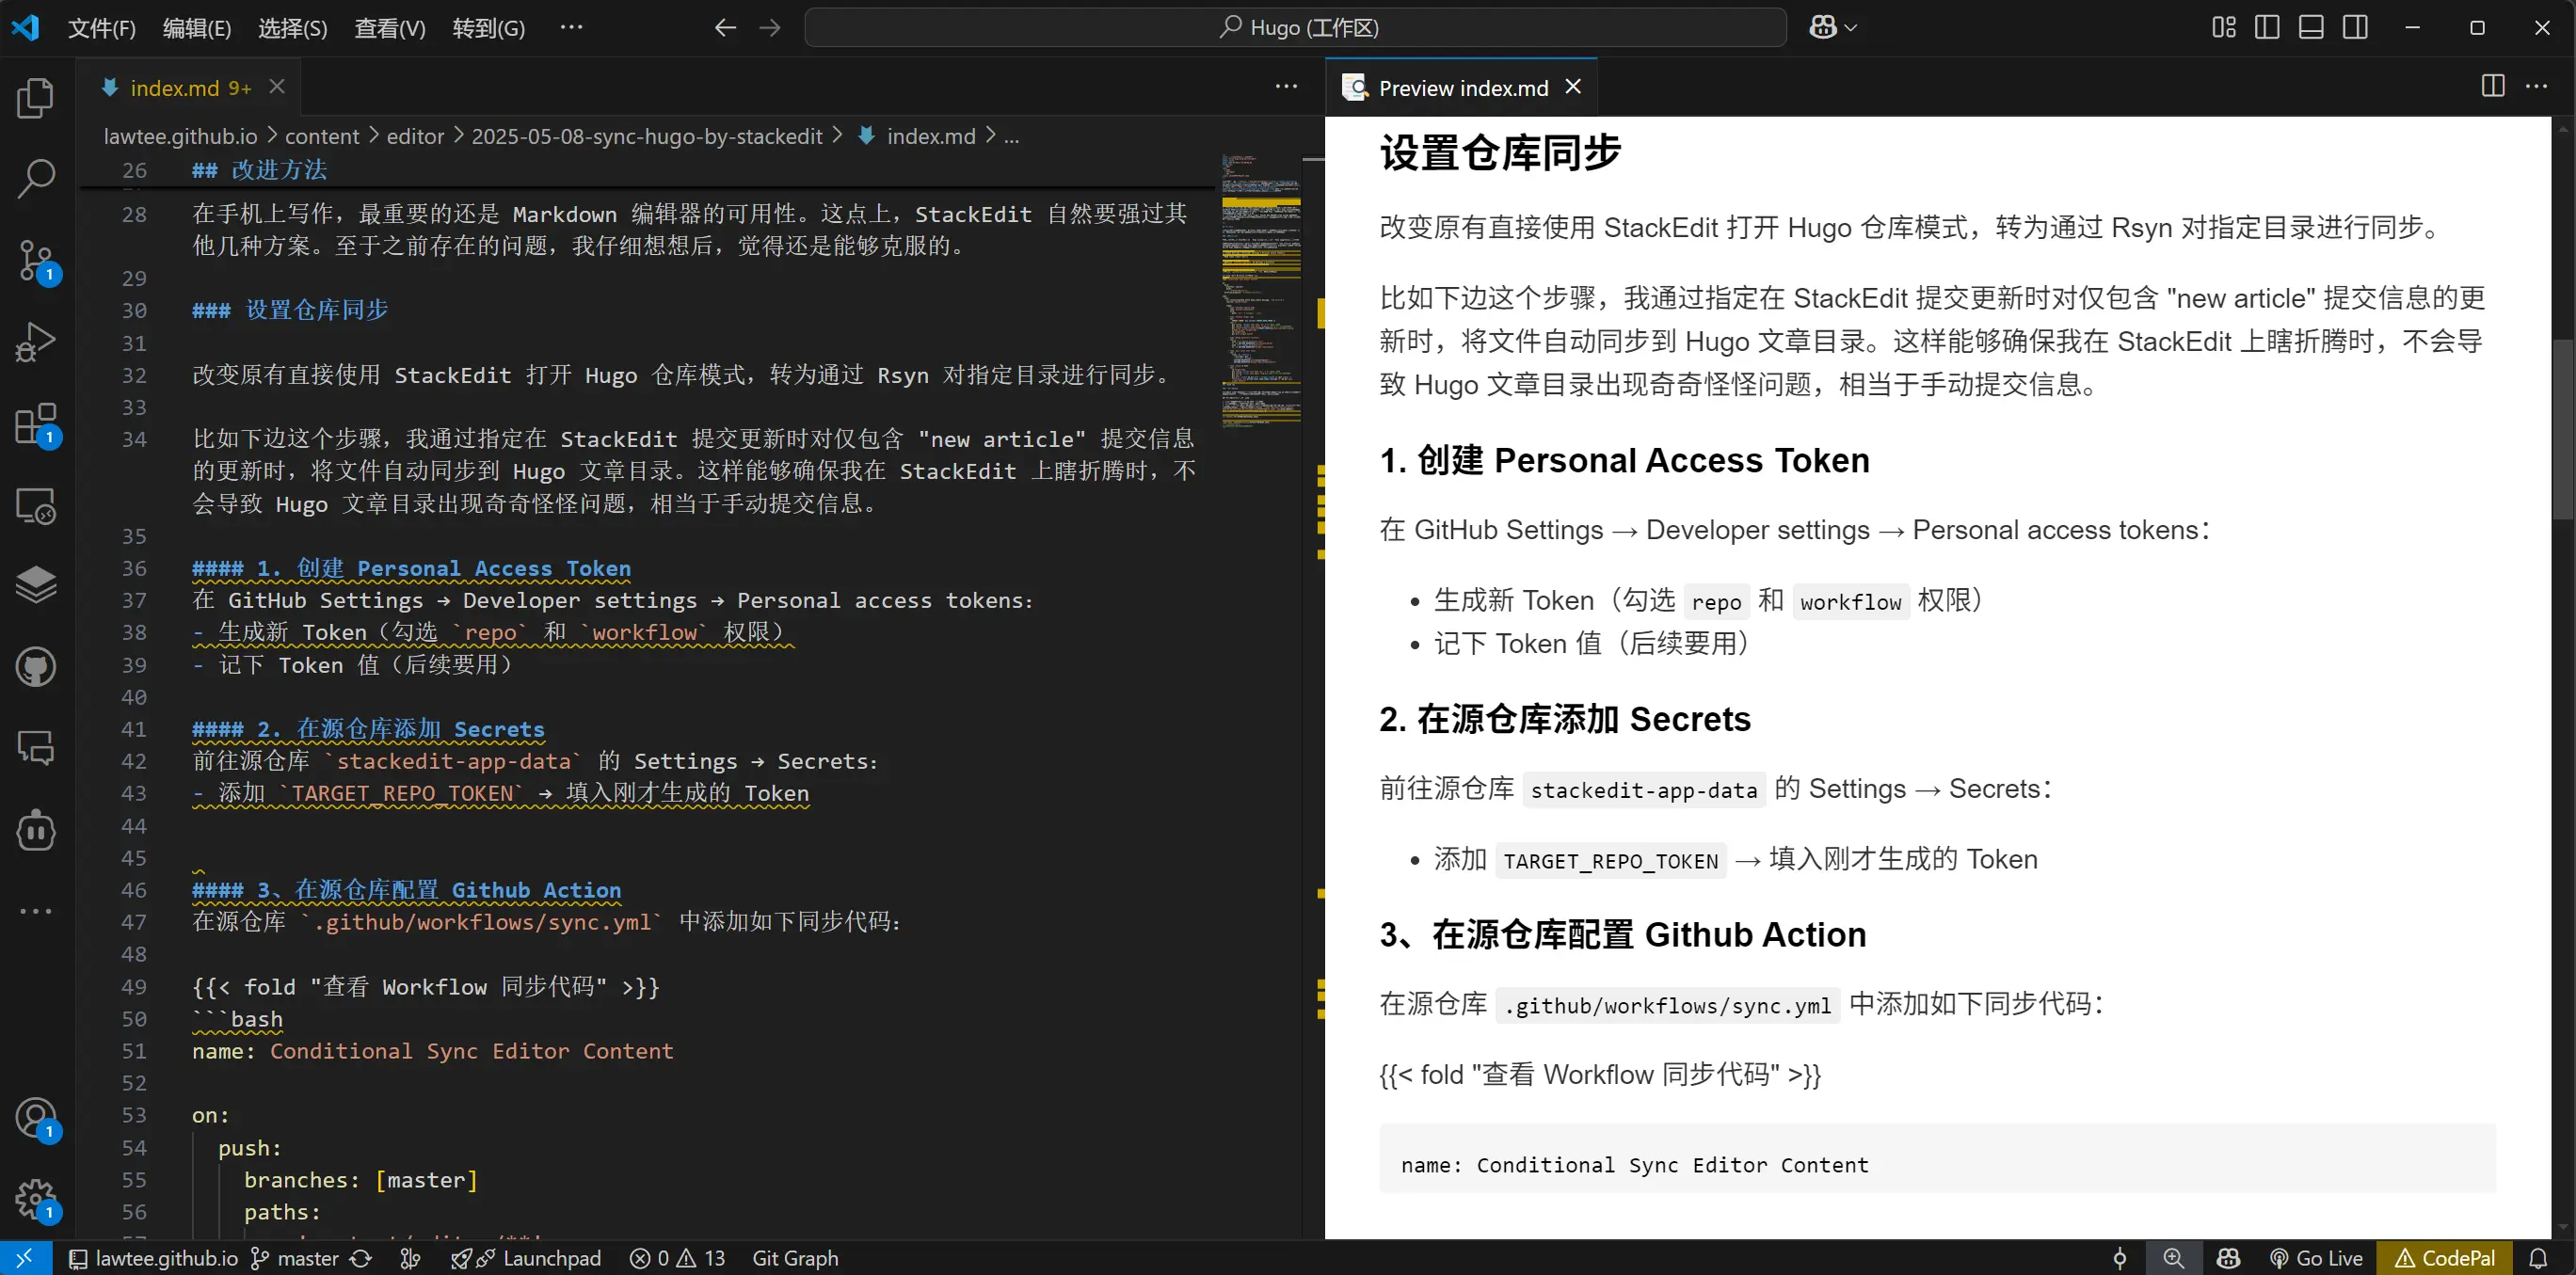The width and height of the screenshot is (2576, 1275).
Task: Click the Hugo (工作区) command center search
Action: tap(1295, 28)
